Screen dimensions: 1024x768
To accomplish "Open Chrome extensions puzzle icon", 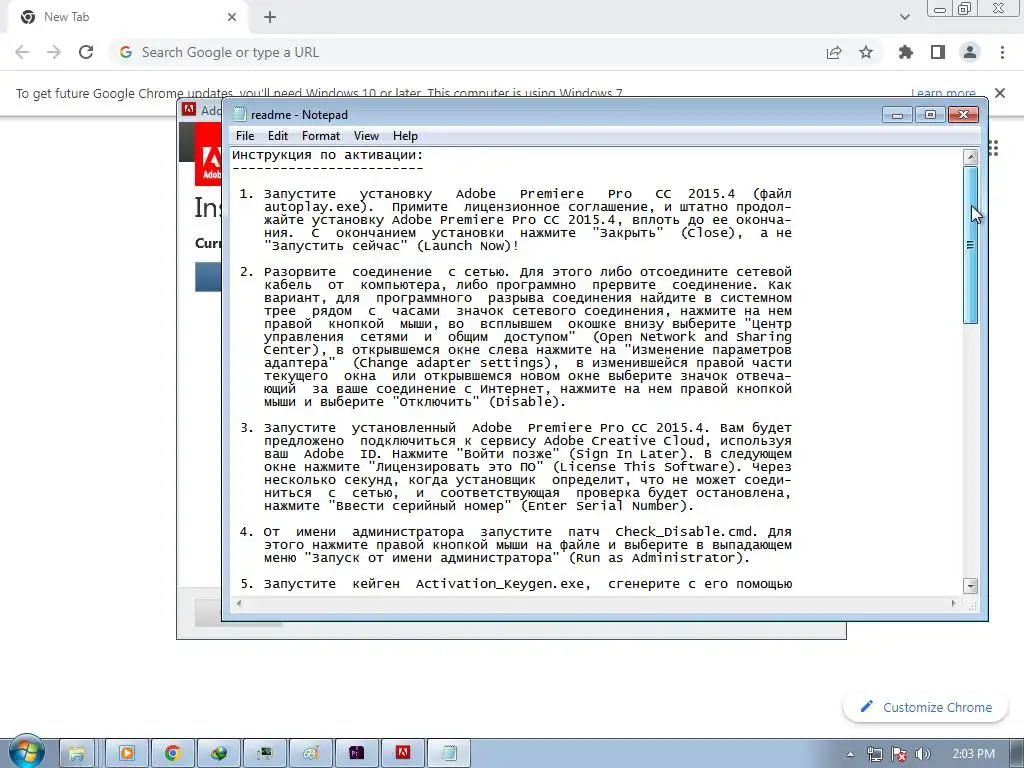I will 906,52.
